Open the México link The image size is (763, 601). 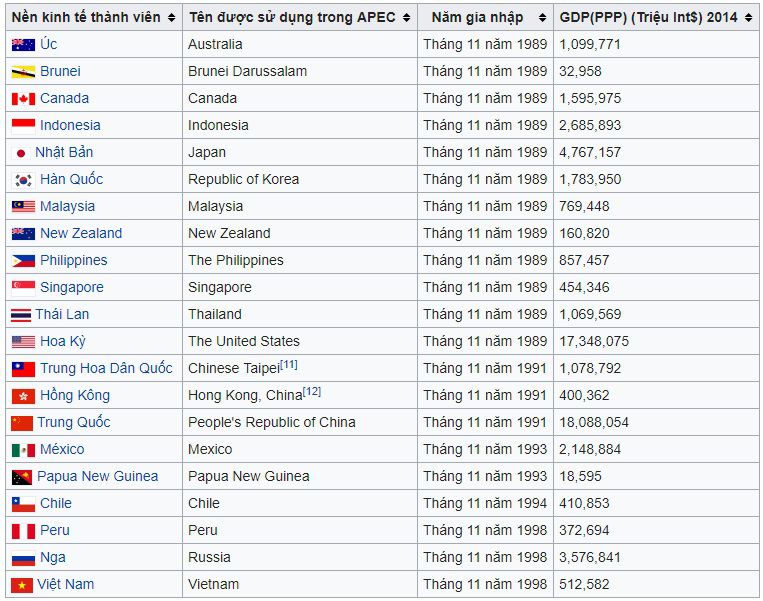pos(62,449)
